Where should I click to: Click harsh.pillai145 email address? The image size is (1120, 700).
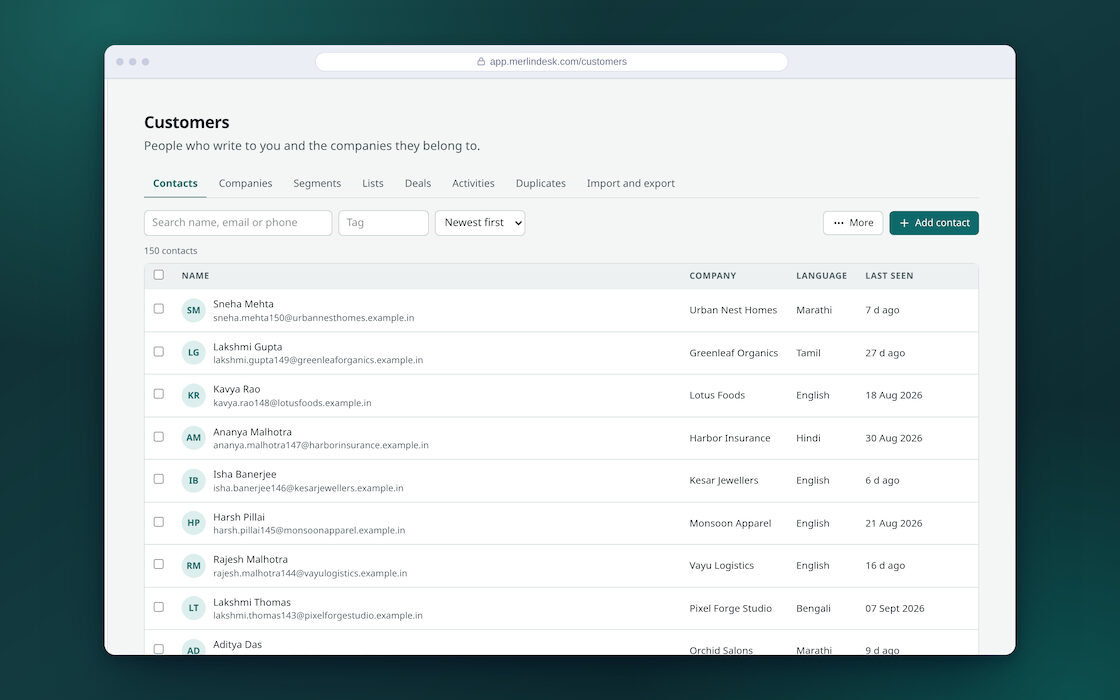[x=309, y=531]
